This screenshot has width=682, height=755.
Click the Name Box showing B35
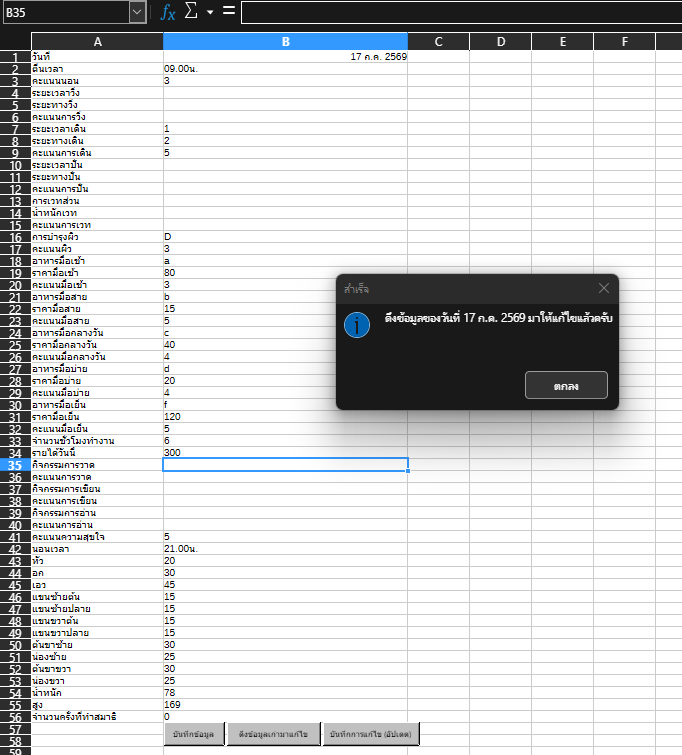pos(66,12)
